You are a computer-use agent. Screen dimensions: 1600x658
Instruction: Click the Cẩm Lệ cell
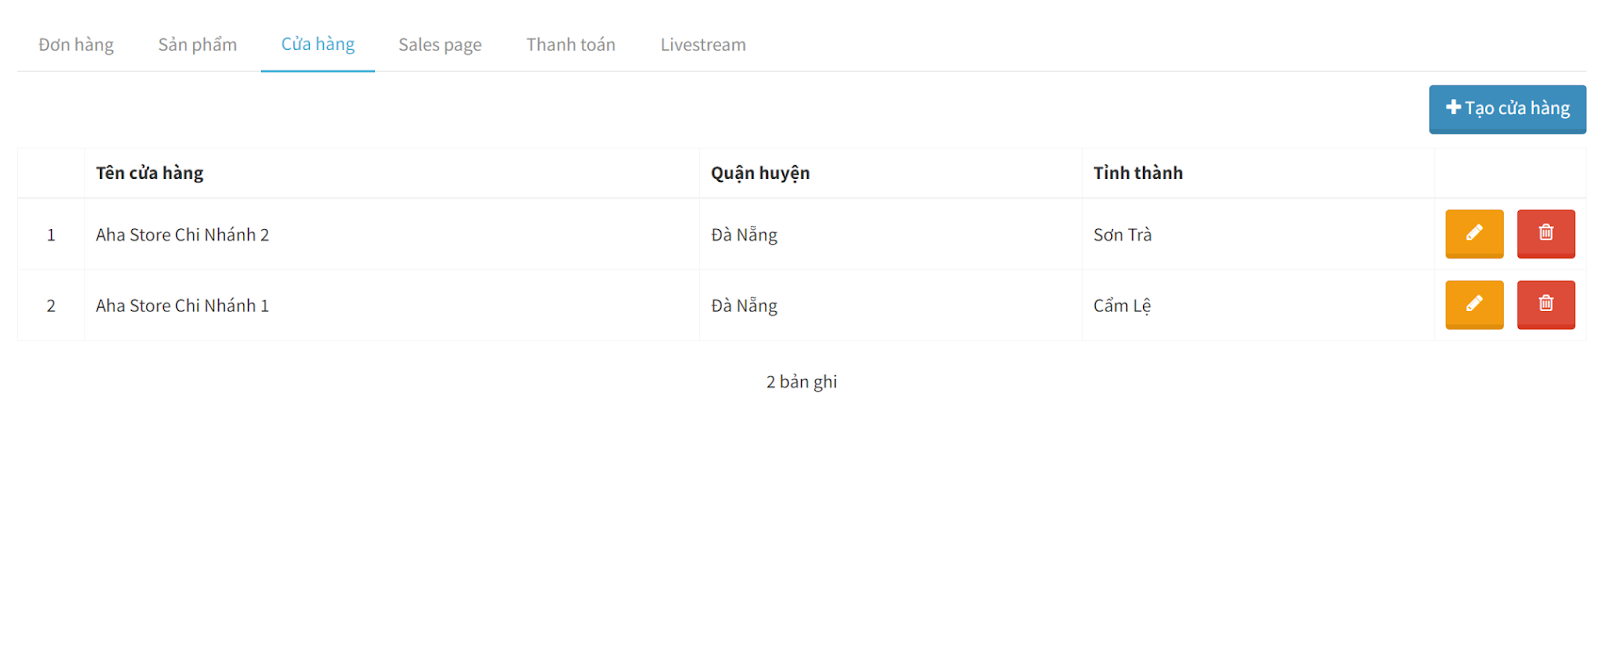tap(1258, 306)
